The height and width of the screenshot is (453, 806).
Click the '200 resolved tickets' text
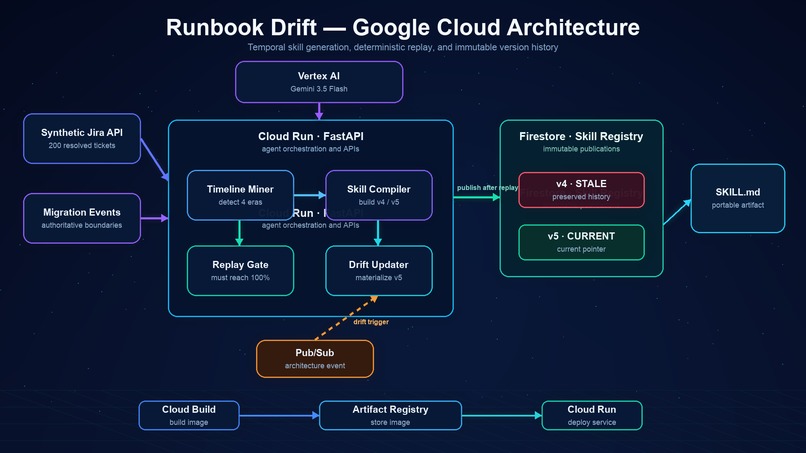[82, 146]
